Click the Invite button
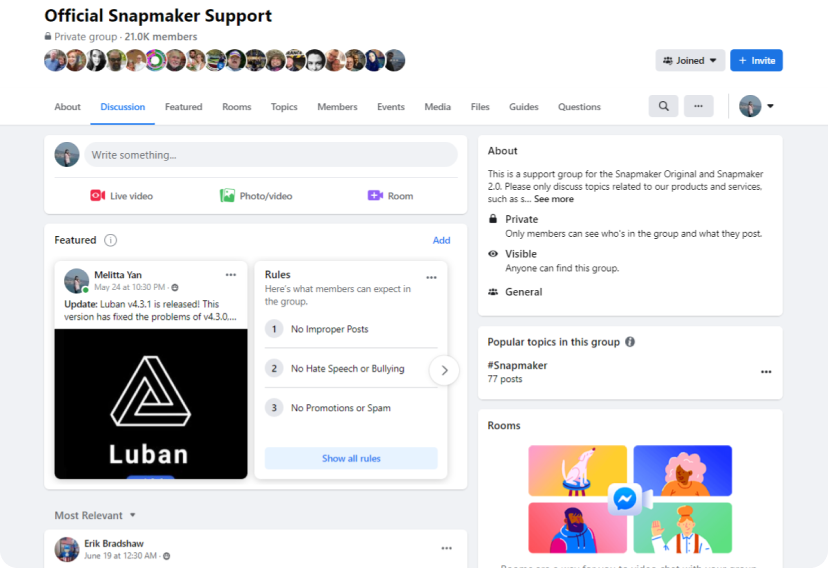 (756, 60)
